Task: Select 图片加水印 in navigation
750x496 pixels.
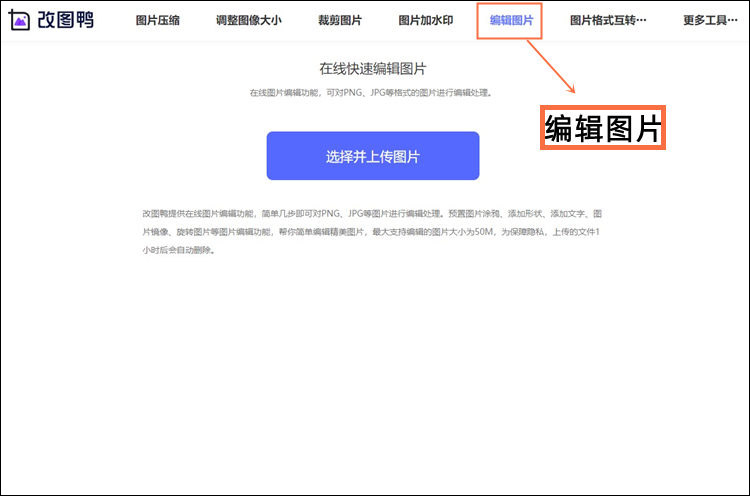Action: [426, 21]
